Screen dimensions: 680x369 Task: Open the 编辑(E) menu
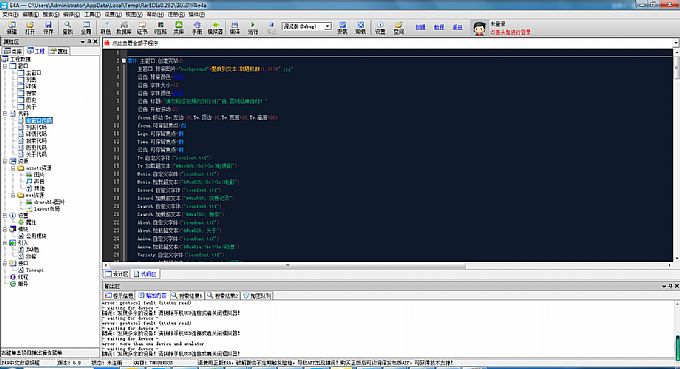tap(30, 14)
